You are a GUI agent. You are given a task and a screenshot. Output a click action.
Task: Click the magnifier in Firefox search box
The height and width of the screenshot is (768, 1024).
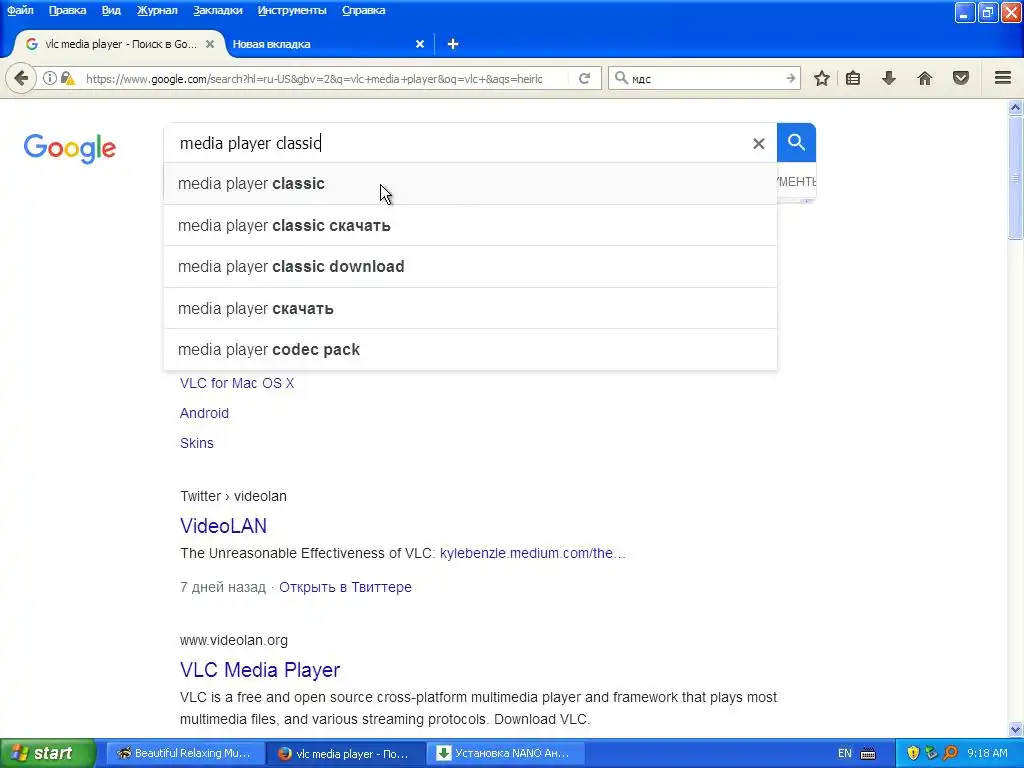pos(621,78)
